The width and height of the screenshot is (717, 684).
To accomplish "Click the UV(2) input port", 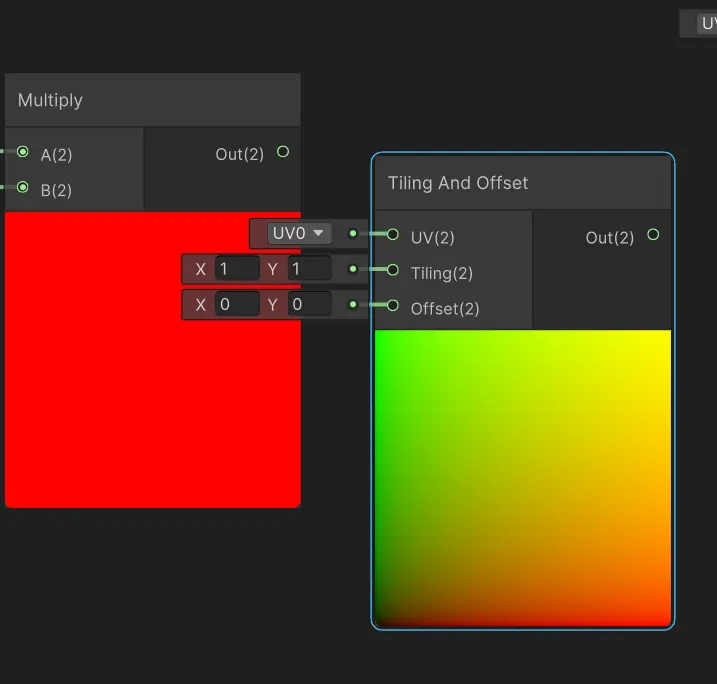I will click(x=392, y=235).
